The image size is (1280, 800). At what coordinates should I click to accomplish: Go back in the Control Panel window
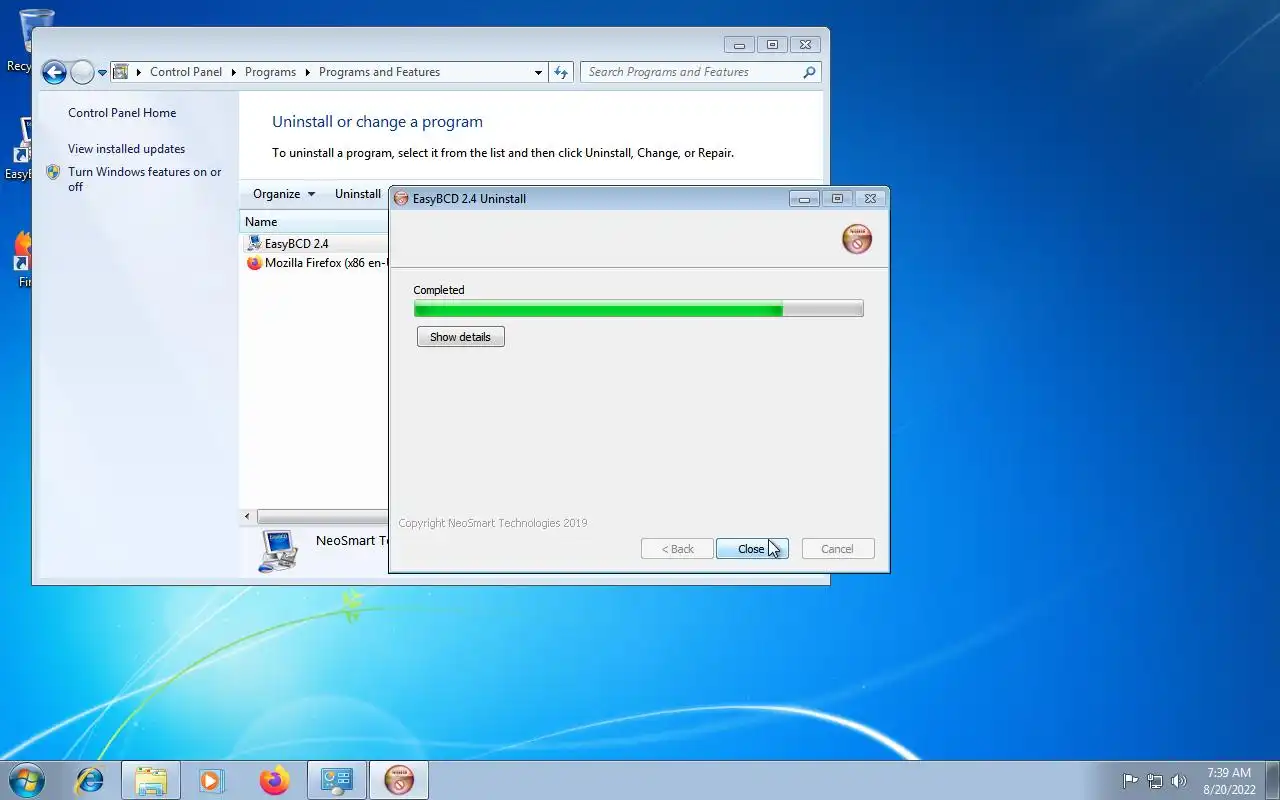tap(54, 72)
